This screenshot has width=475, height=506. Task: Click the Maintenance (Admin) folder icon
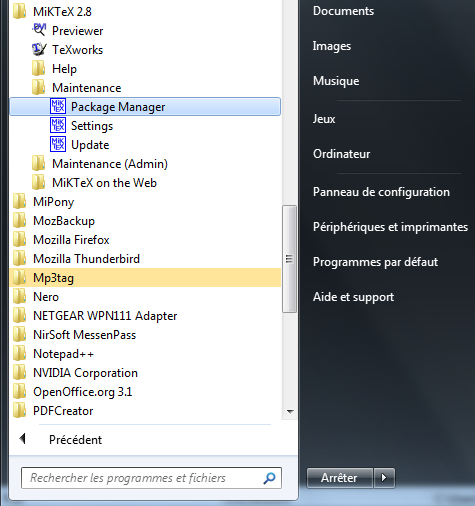click(39, 163)
